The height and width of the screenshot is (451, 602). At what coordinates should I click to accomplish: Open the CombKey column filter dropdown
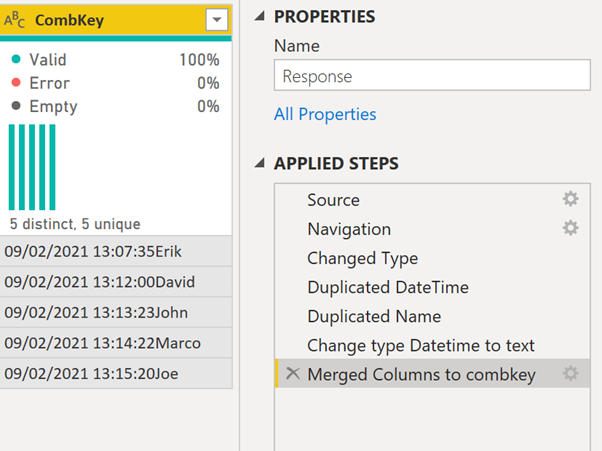click(215, 20)
